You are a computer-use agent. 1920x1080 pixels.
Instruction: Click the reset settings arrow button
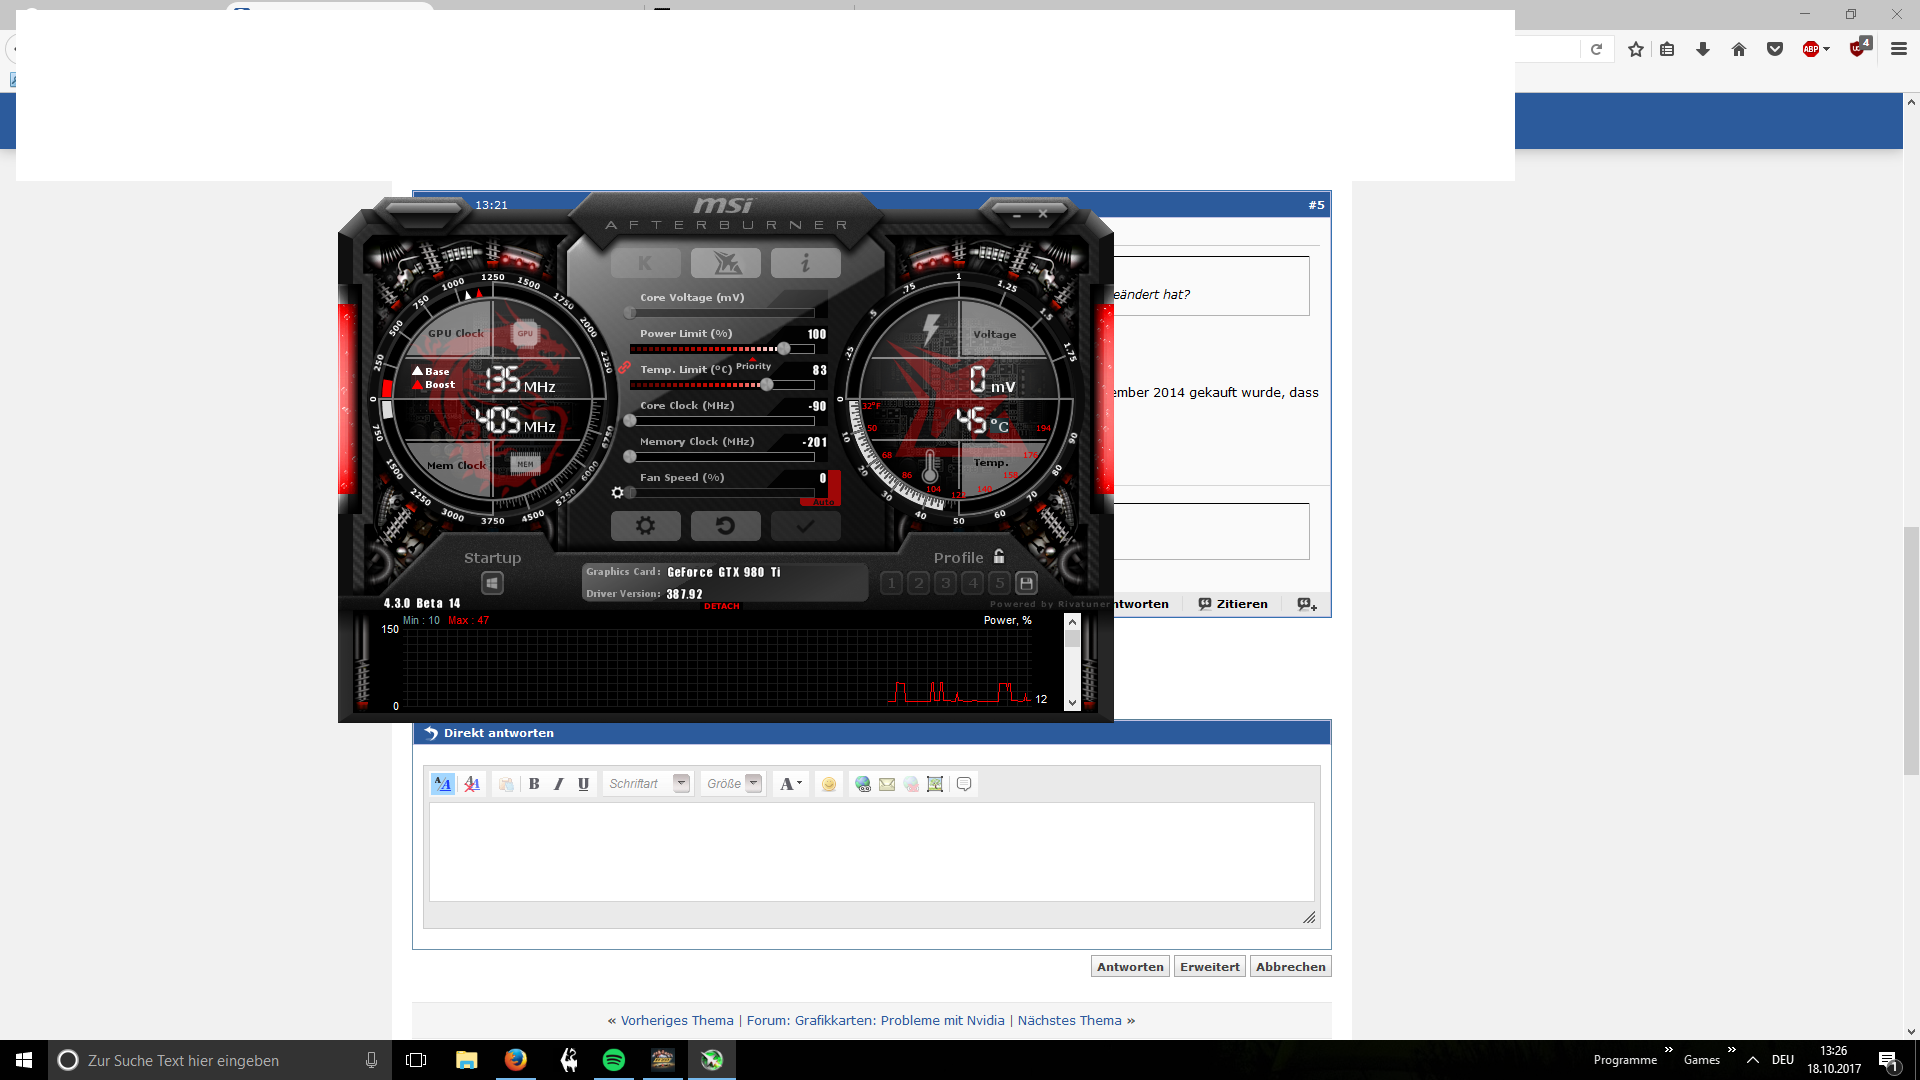725,526
